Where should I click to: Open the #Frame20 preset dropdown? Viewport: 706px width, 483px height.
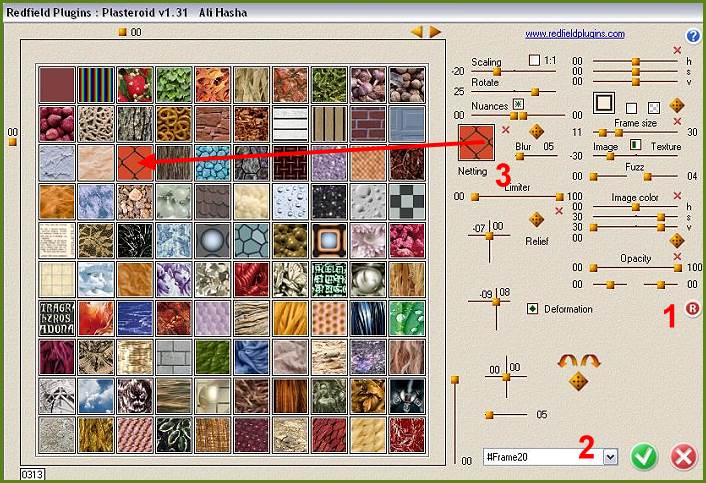[611, 456]
